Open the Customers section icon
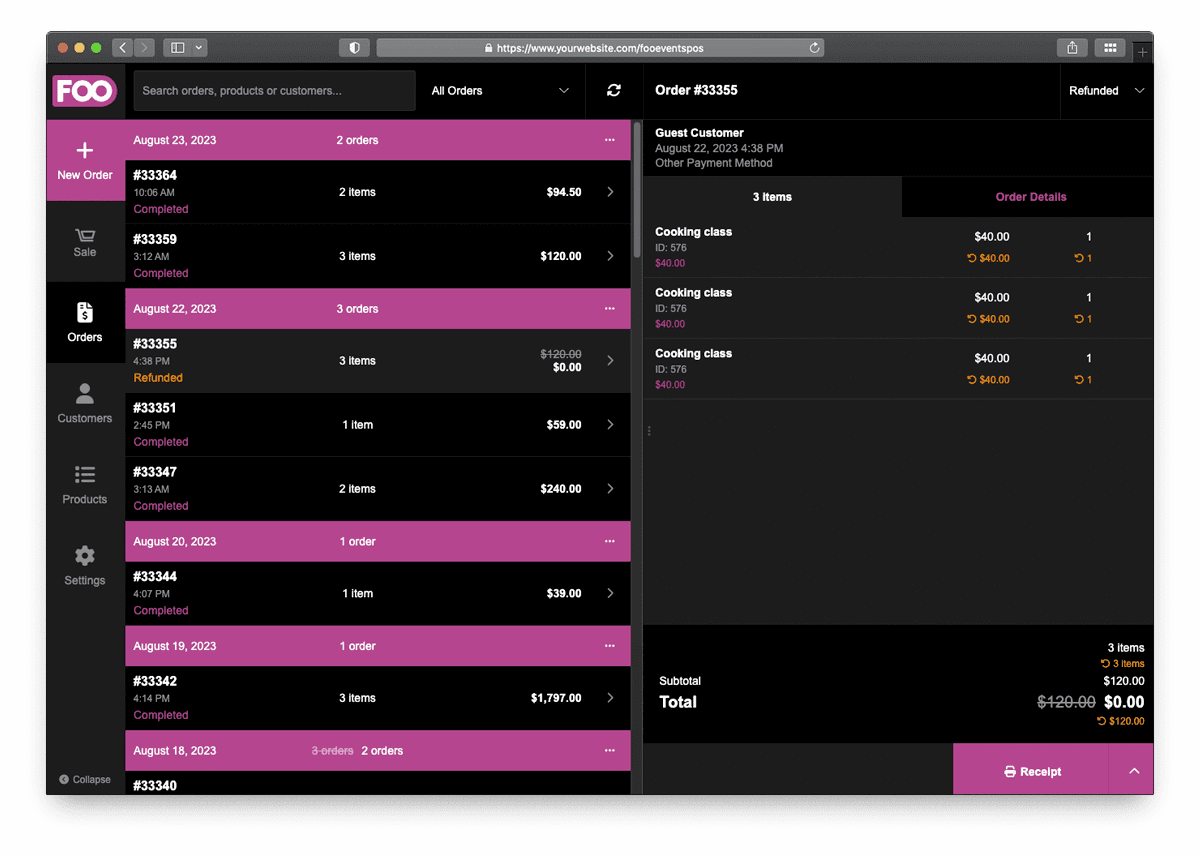Viewport: 1200px width, 856px height. [85, 393]
